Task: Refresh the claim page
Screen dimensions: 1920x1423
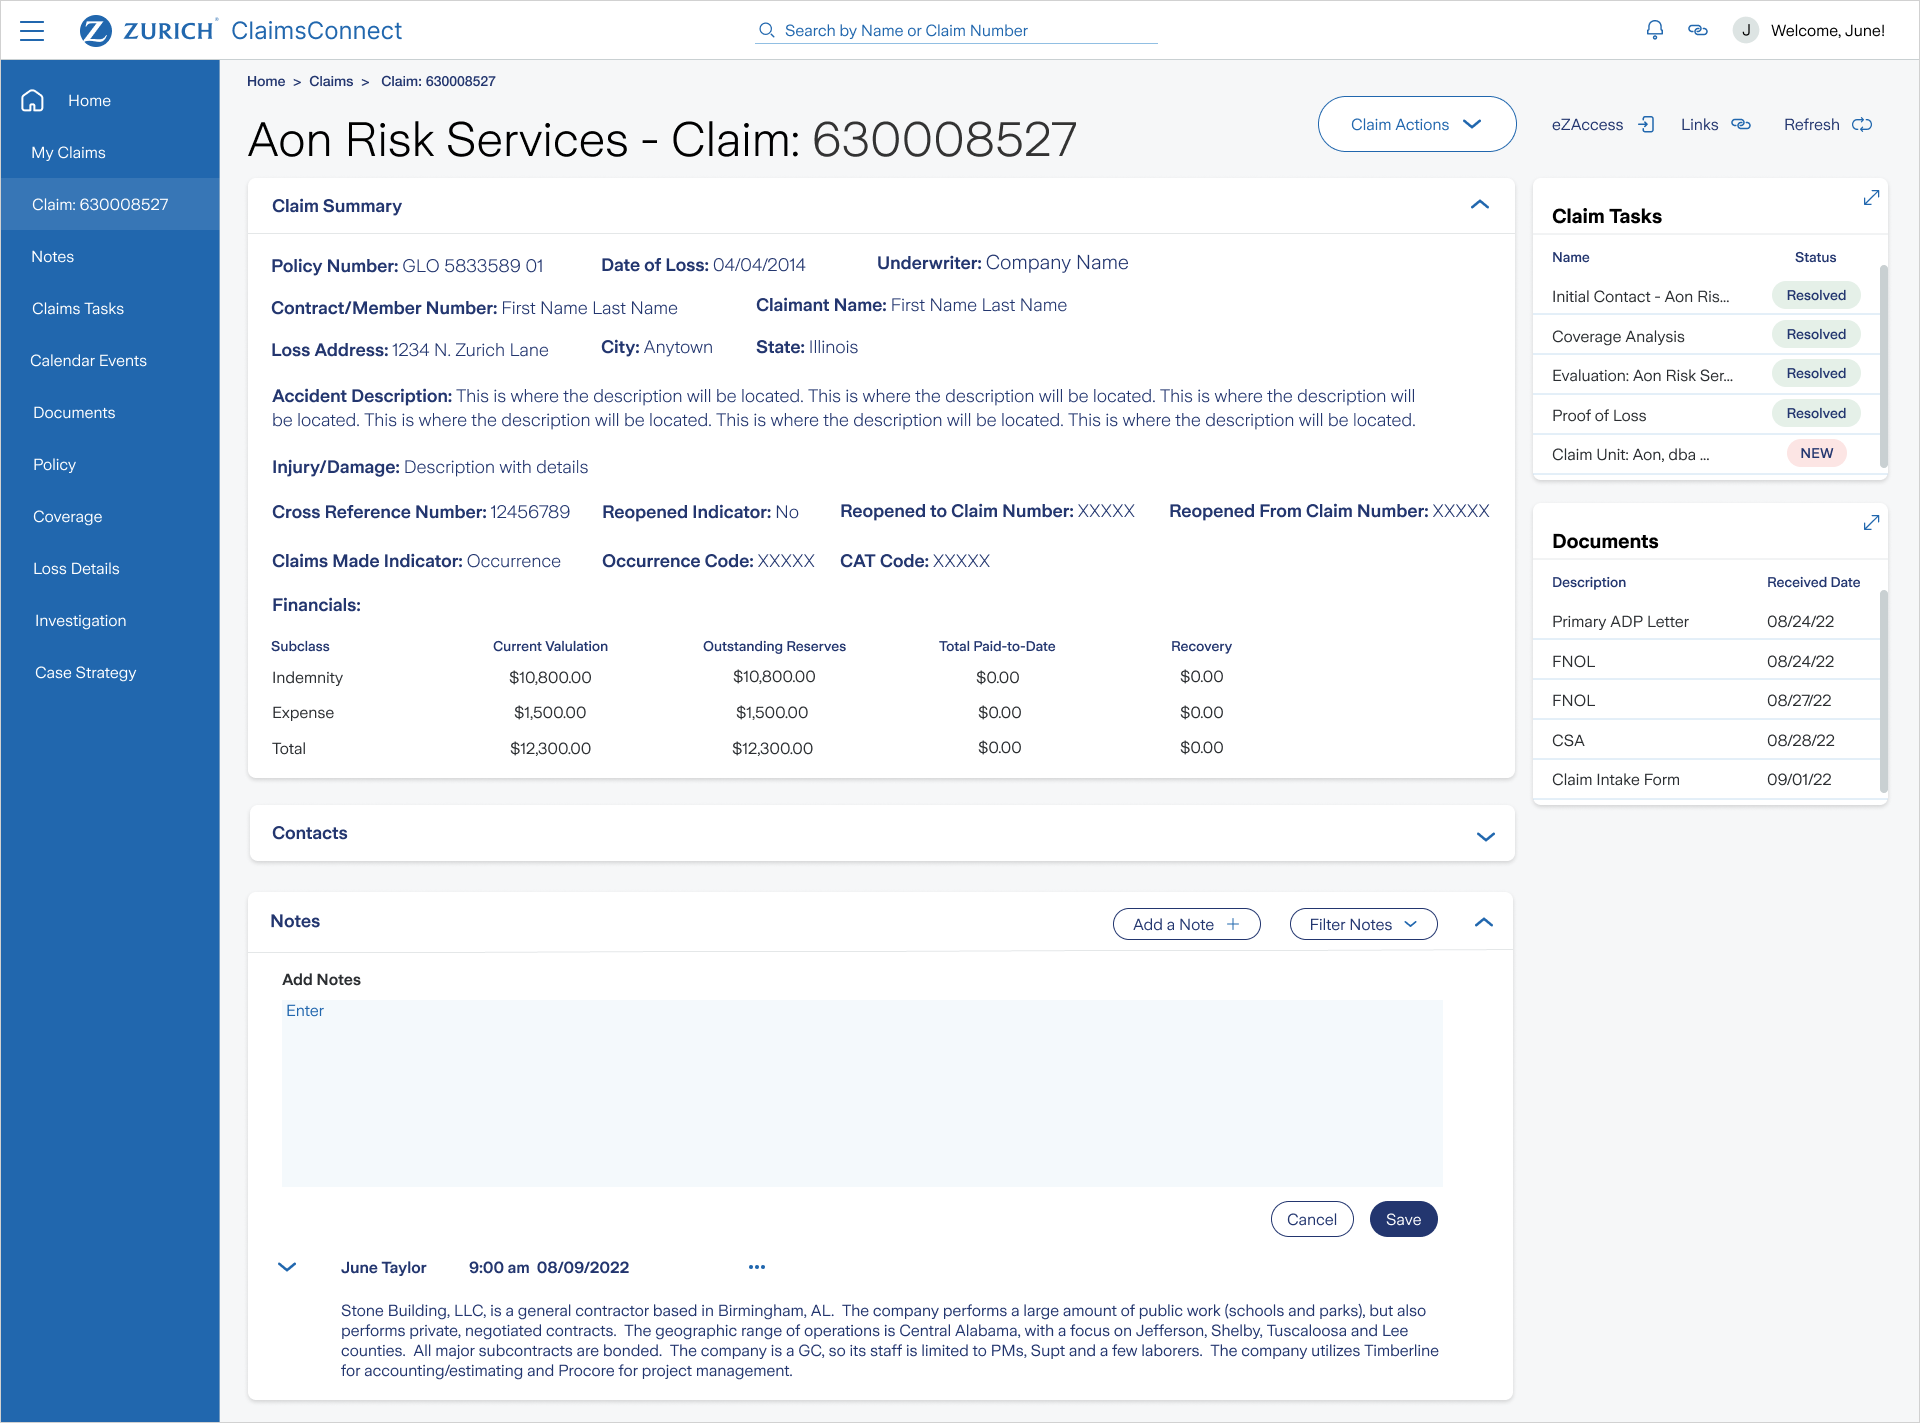Action: (x=1827, y=125)
